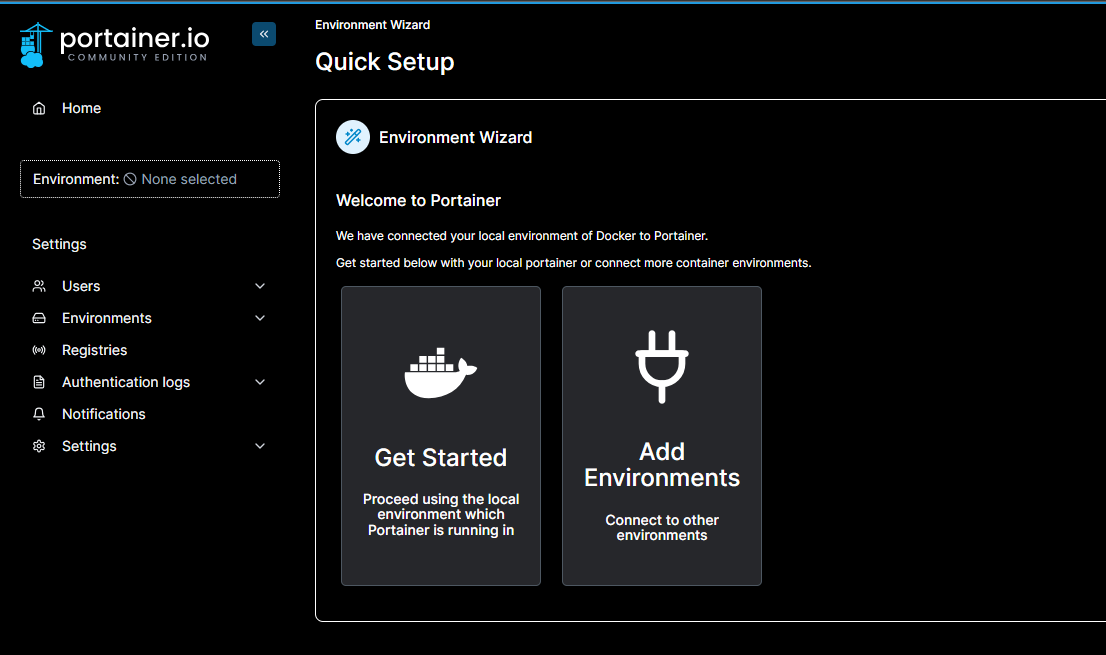Click the Environment: None selected box
The height and width of the screenshot is (655, 1106).
[x=150, y=179]
